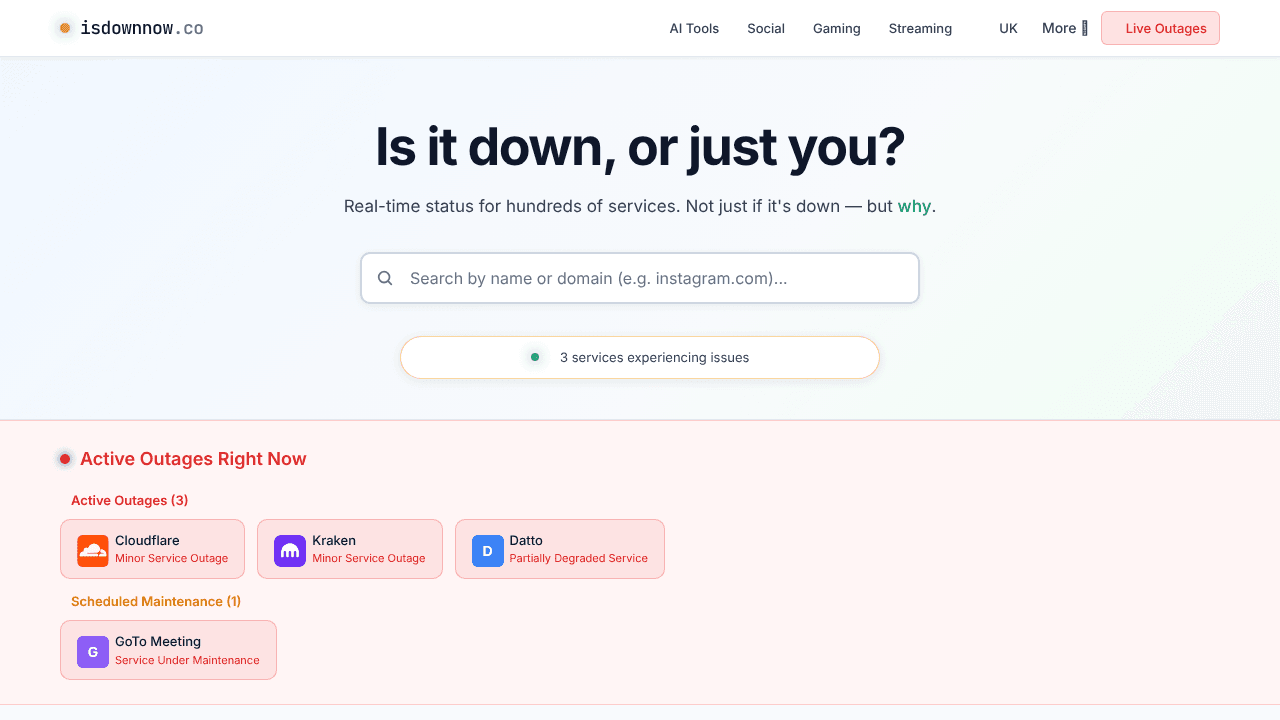Click the isdownnow.co sun logo icon
Image resolution: width=1280 pixels, height=720 pixels.
[x=65, y=28]
